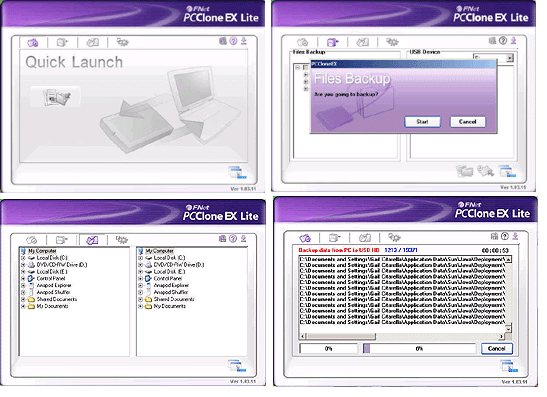
Task: Open Files Backup tab in Quick Launch window
Action: tap(62, 43)
